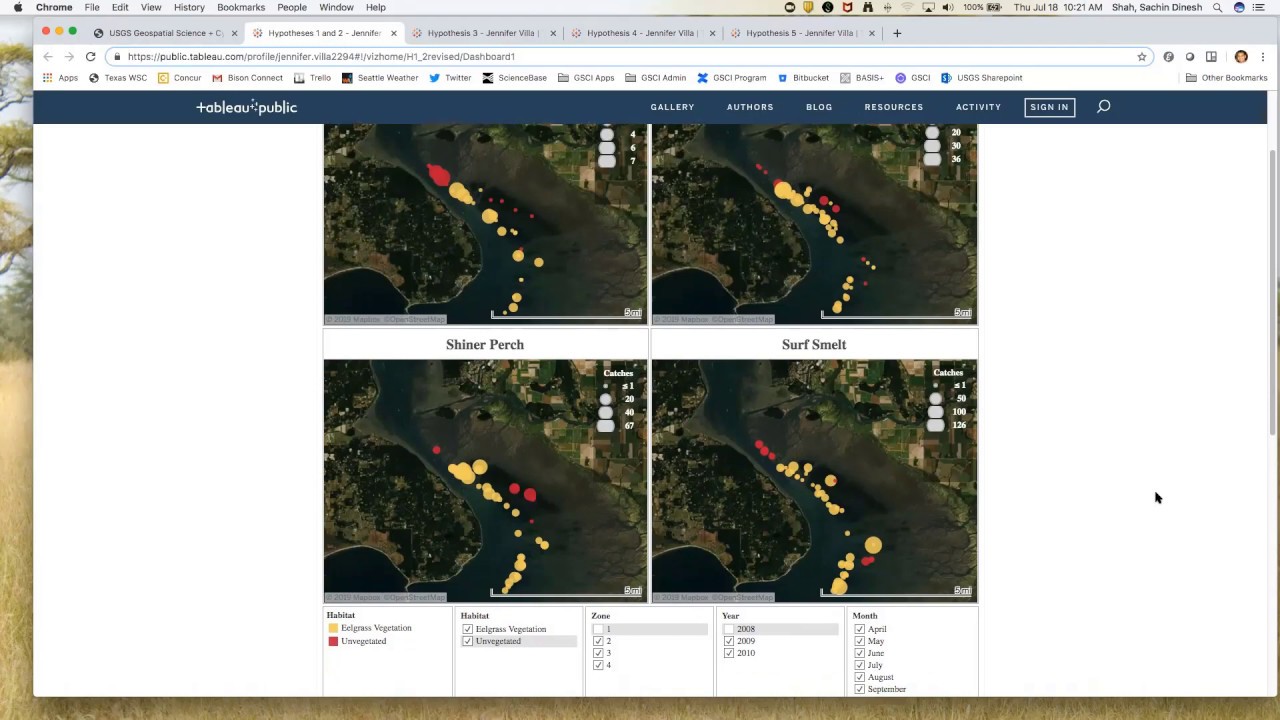1280x720 pixels.
Task: Close the Hypothesis 4 tab
Action: tap(713, 33)
